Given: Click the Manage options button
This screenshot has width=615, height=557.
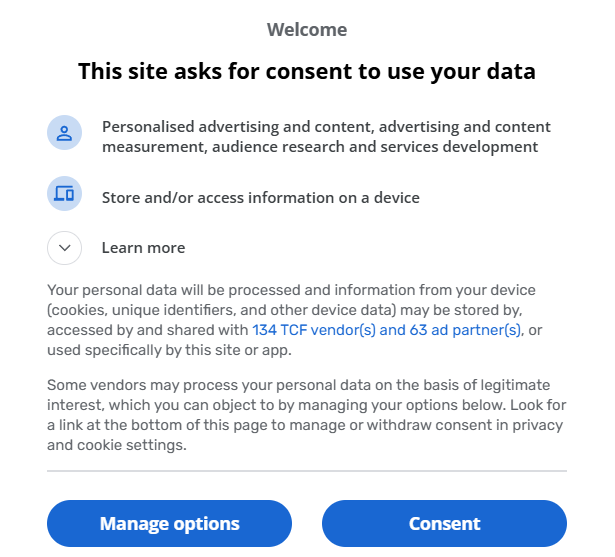Looking at the screenshot, I should [x=169, y=523].
